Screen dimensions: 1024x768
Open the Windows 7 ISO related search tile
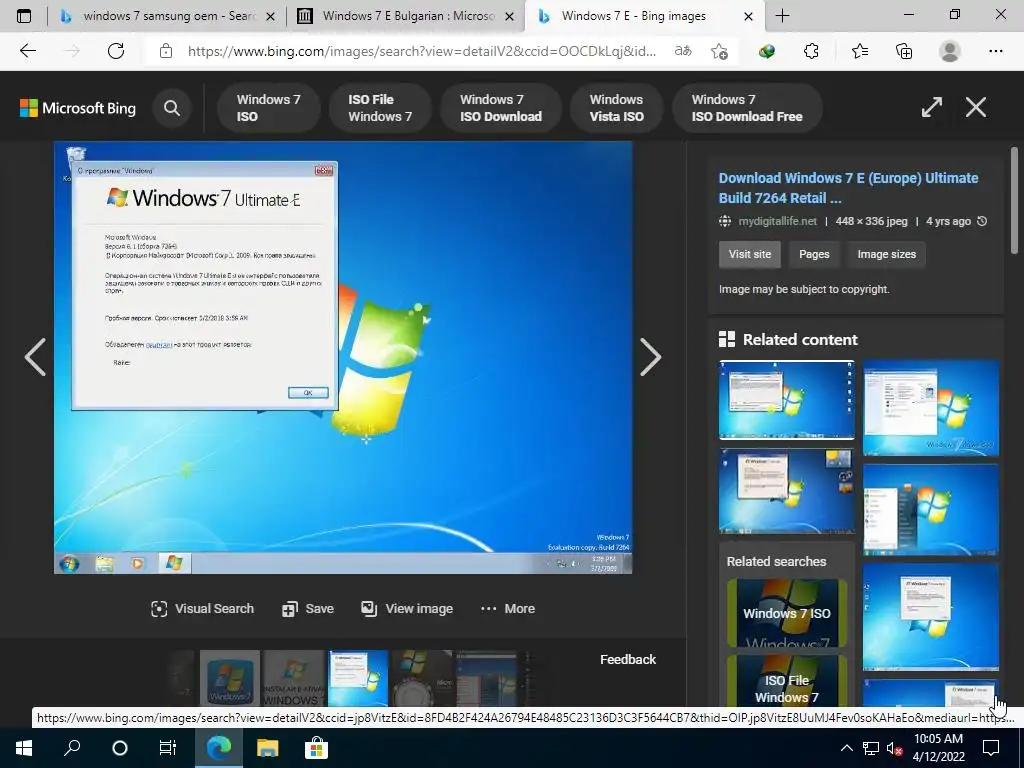786,613
